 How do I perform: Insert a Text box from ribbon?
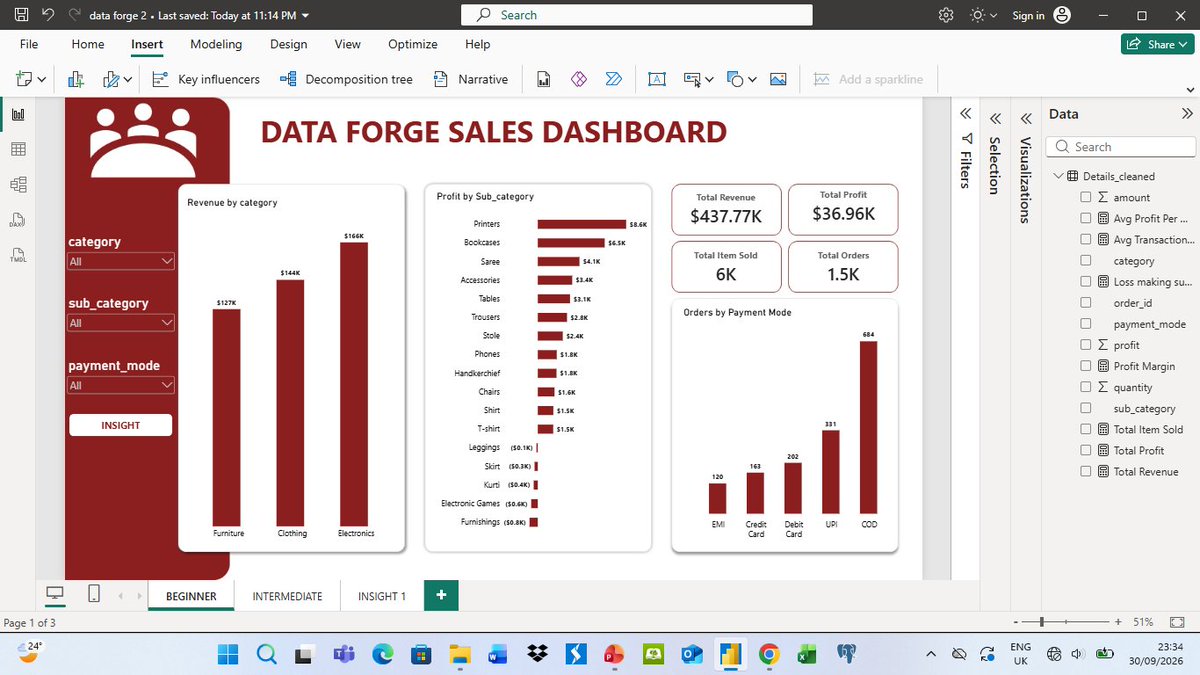tap(657, 79)
